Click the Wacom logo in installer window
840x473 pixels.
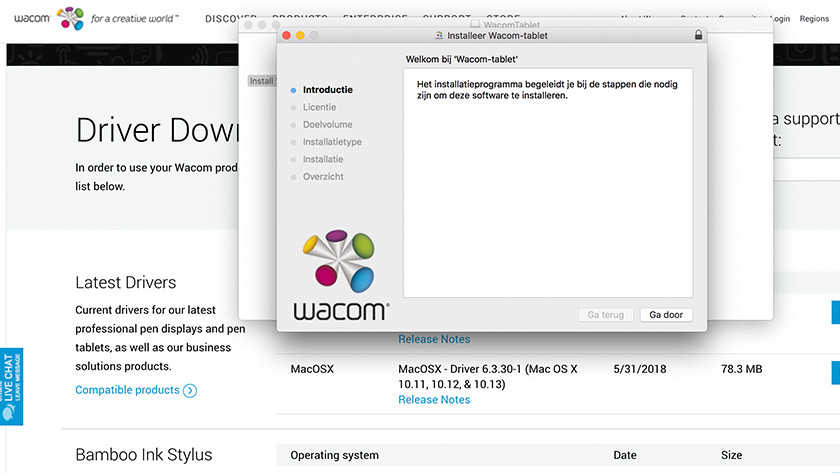pyautogui.click(x=341, y=275)
